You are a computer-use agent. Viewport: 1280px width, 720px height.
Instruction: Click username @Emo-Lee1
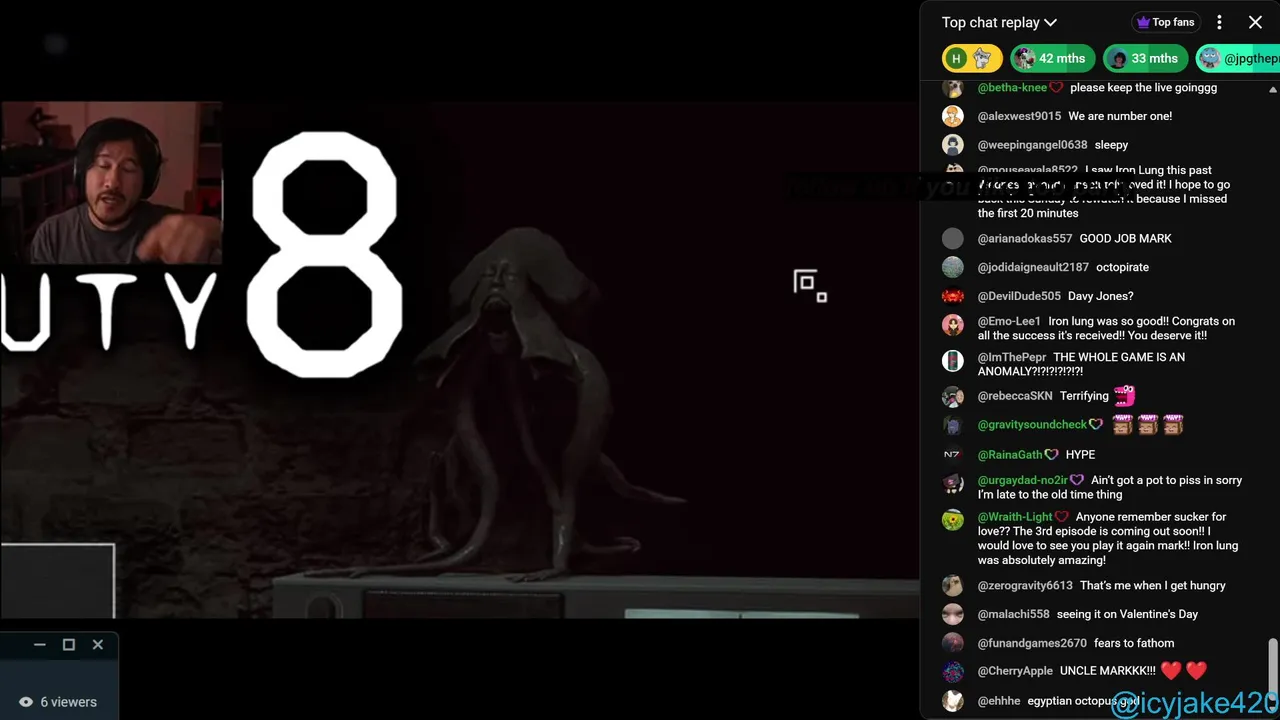click(1009, 321)
